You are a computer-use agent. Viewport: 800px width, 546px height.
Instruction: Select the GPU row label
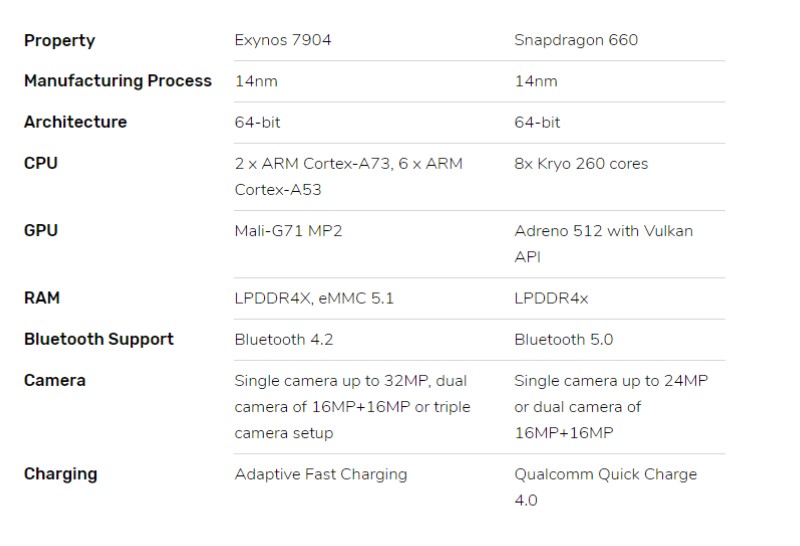(41, 231)
